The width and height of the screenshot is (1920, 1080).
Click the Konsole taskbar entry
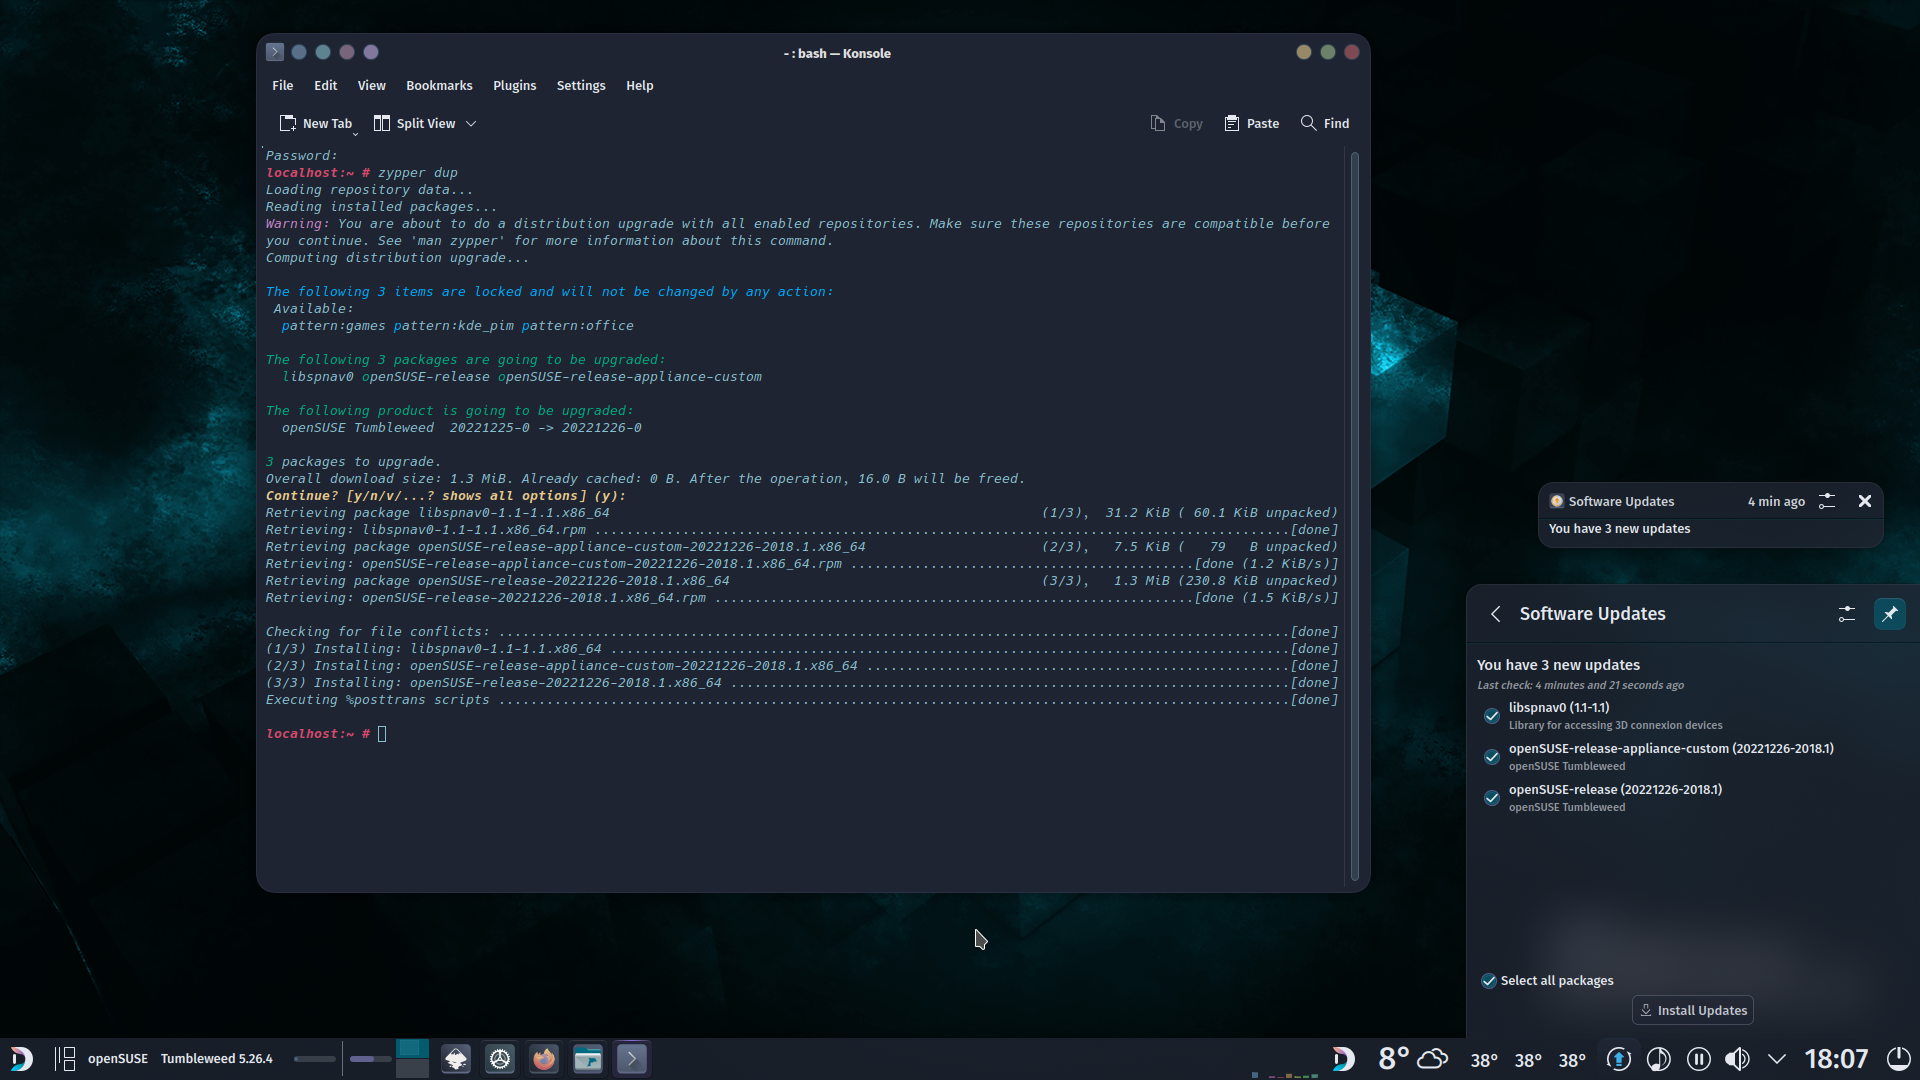[x=632, y=1058]
